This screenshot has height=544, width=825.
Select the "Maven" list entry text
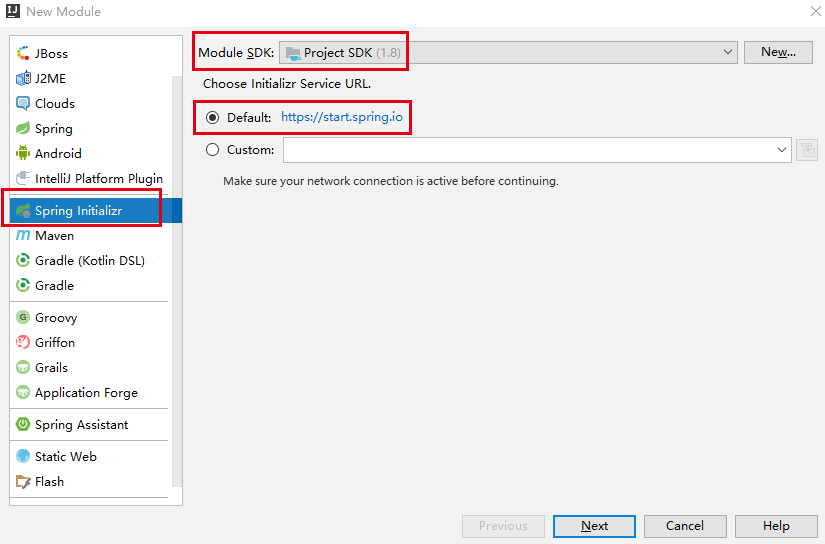point(54,236)
